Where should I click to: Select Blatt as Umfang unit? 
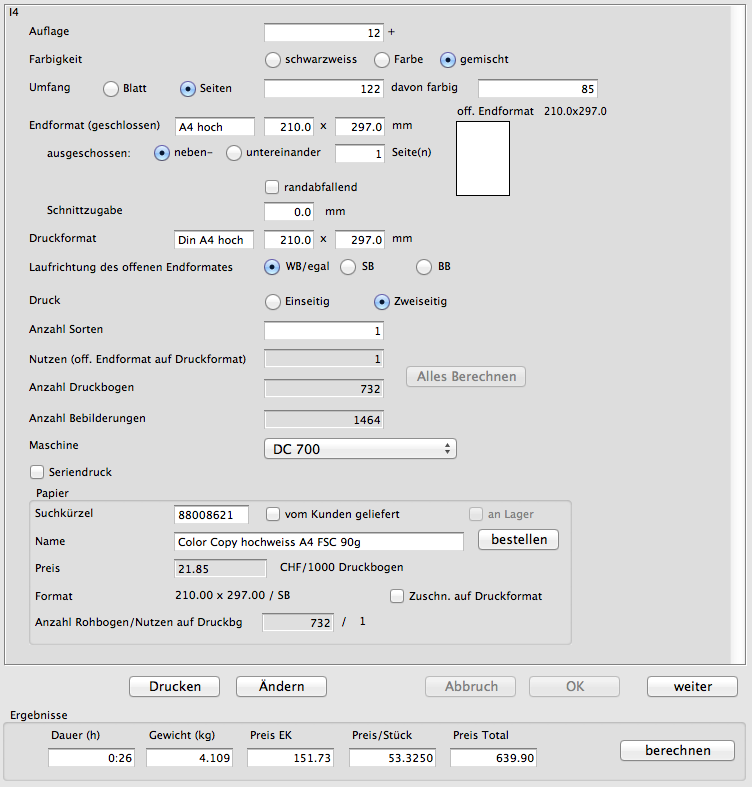pyautogui.click(x=112, y=88)
